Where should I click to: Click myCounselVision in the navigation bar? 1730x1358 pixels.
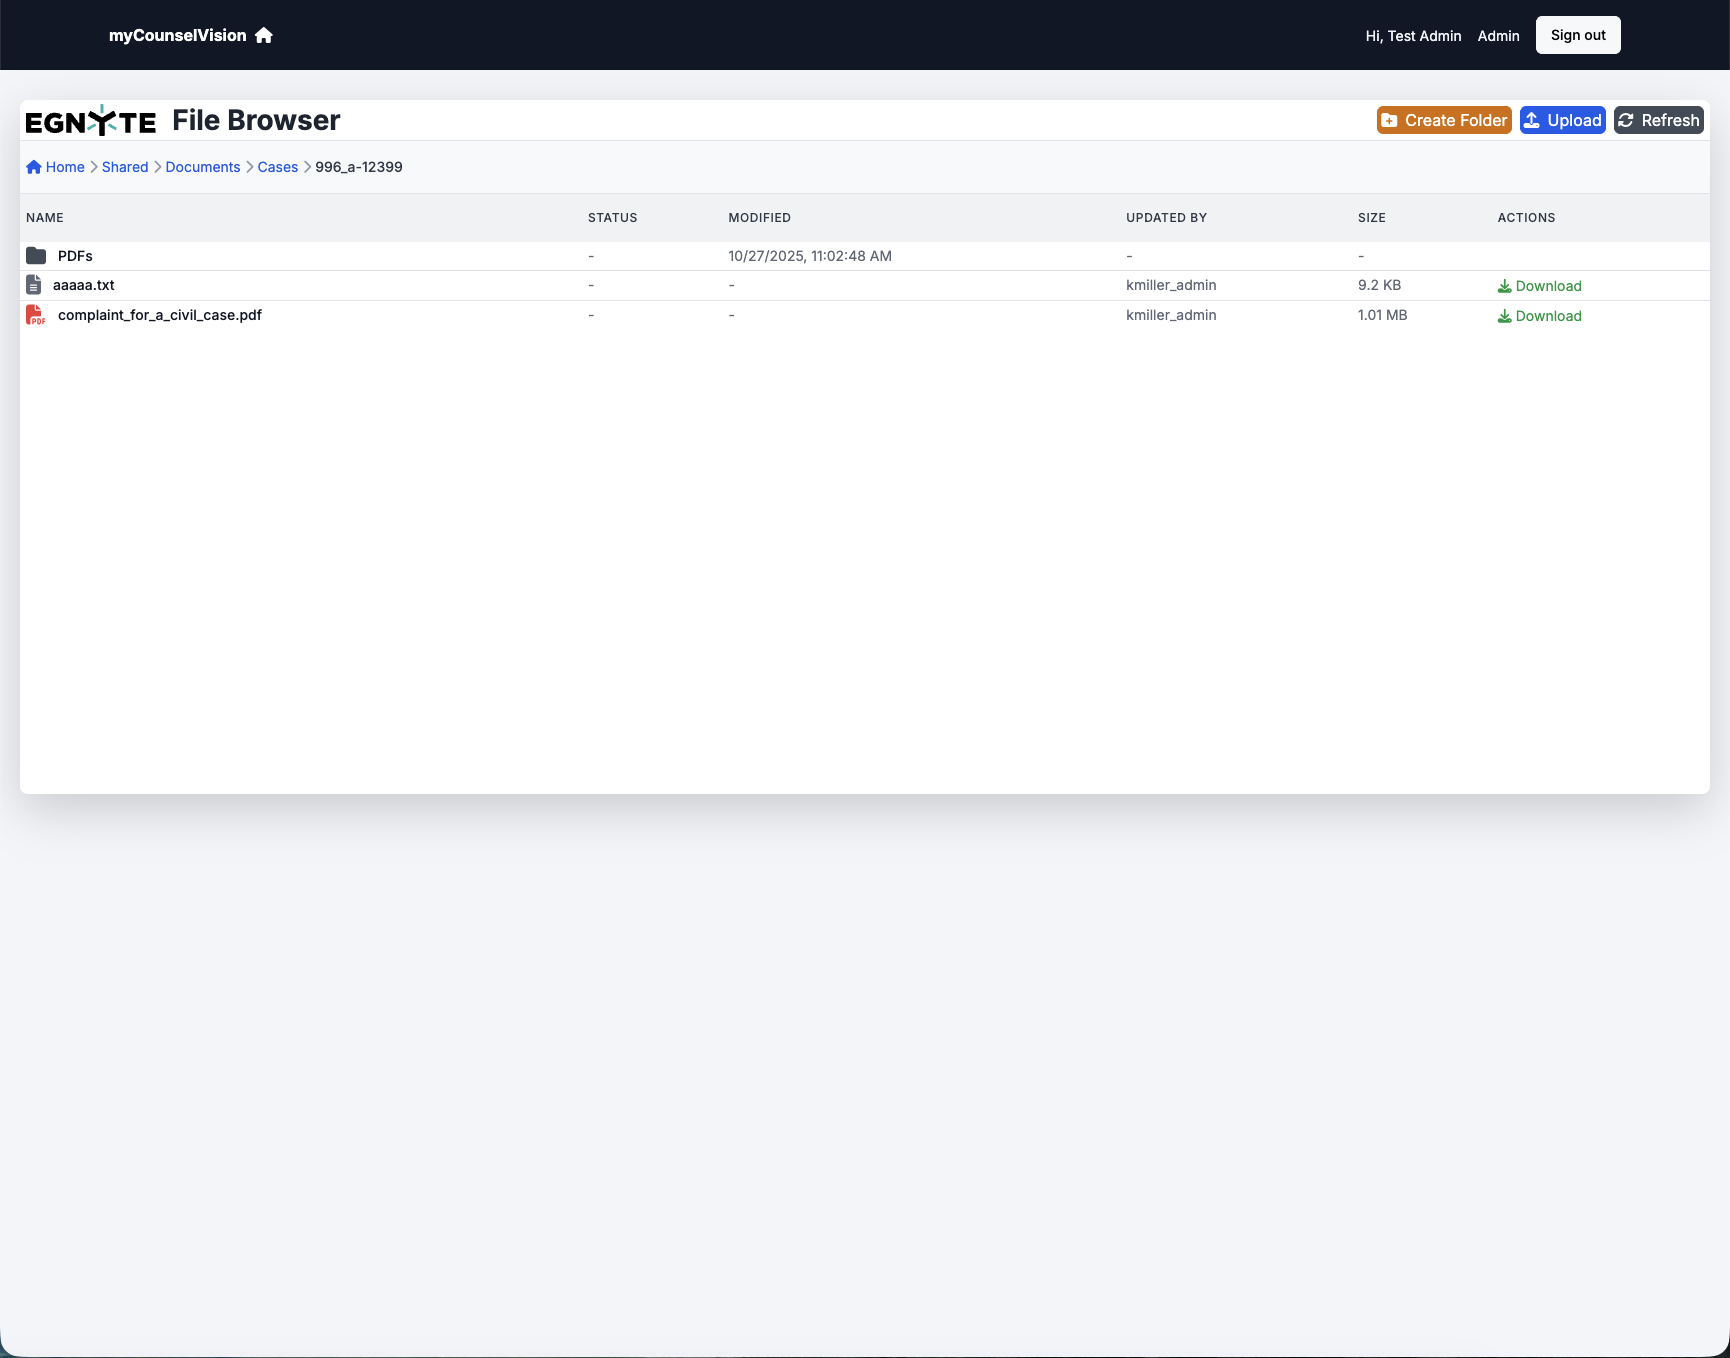(x=177, y=35)
